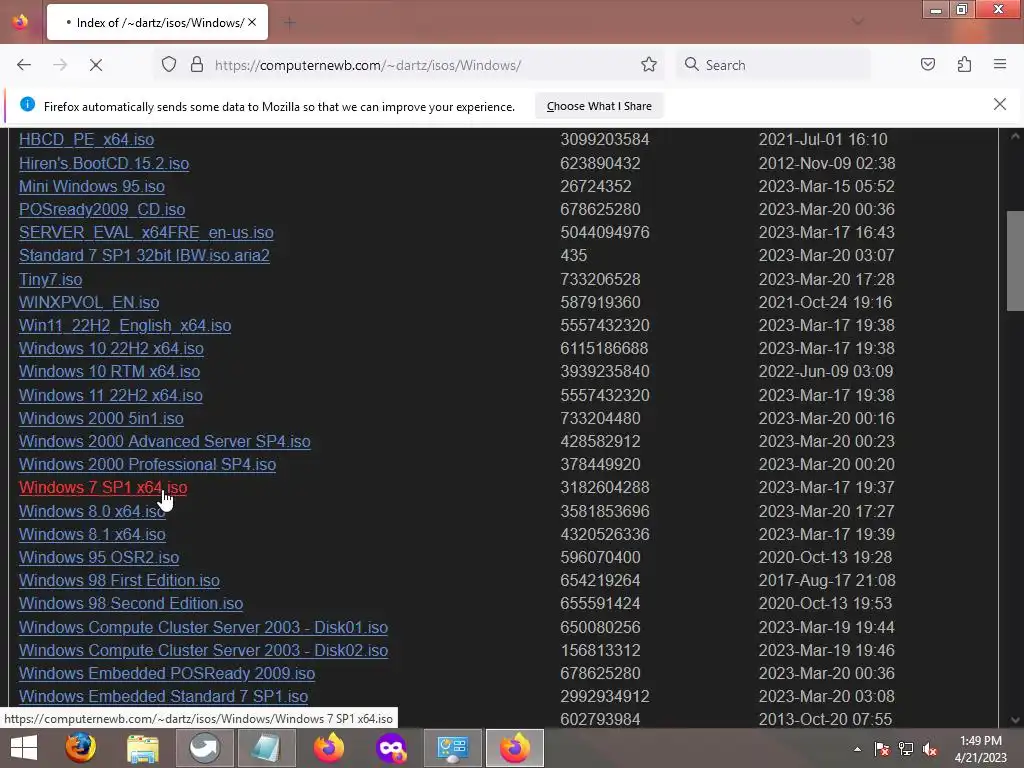This screenshot has height=768, width=1024.
Task: Open Windows 98 First Edition.iso link
Action: coord(120,581)
